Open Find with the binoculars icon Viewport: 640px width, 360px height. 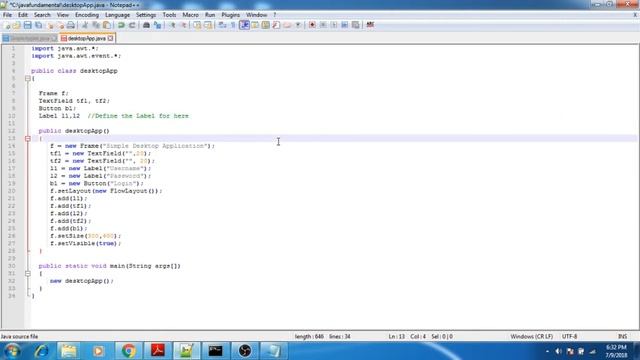point(146,25)
